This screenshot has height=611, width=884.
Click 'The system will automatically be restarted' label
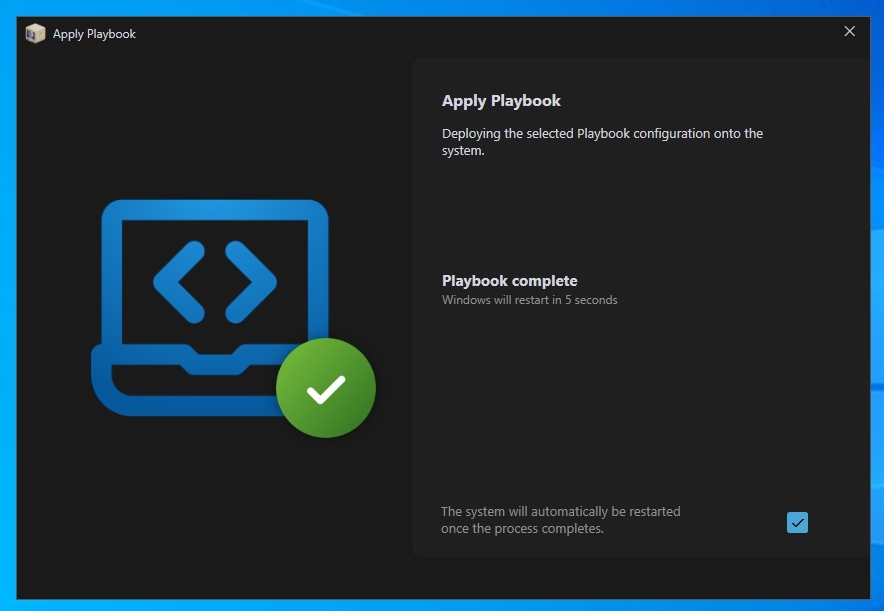pyautogui.click(x=560, y=520)
